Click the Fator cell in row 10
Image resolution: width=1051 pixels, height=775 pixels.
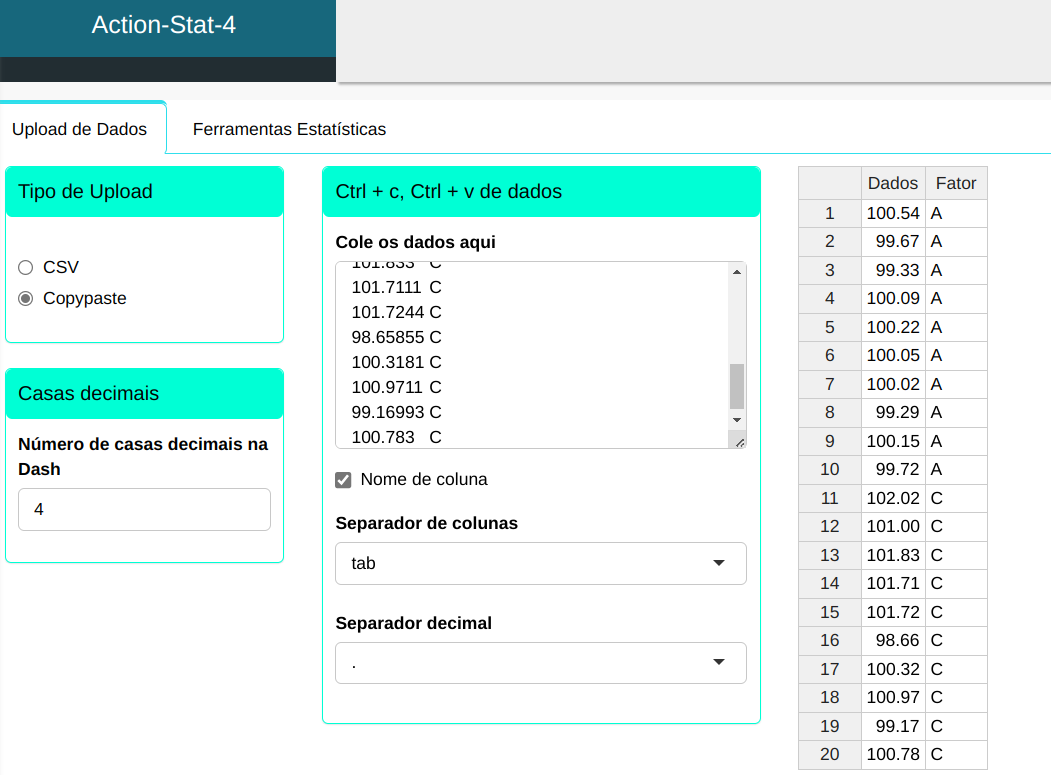(955, 469)
